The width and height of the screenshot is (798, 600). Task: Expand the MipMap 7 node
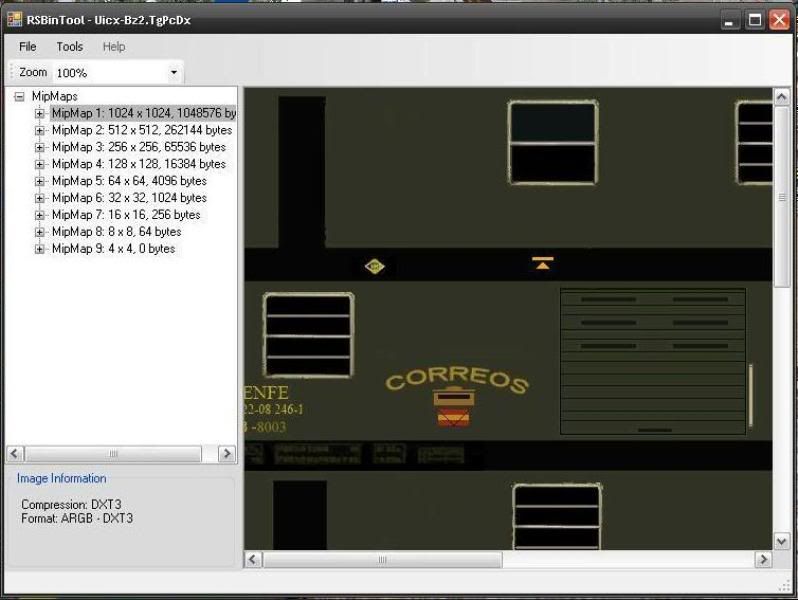[x=40, y=215]
